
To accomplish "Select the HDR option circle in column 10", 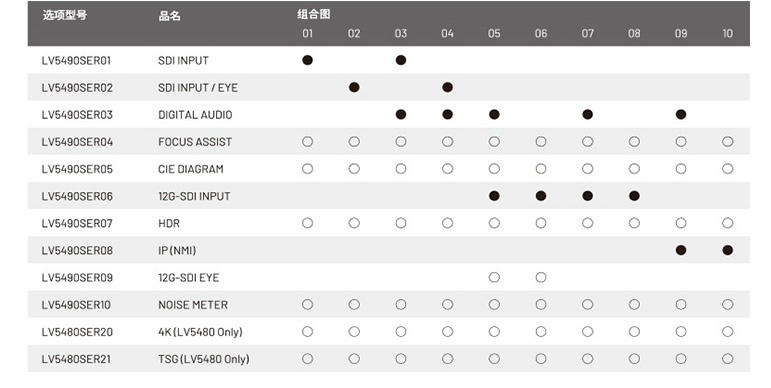I will point(728,223).
